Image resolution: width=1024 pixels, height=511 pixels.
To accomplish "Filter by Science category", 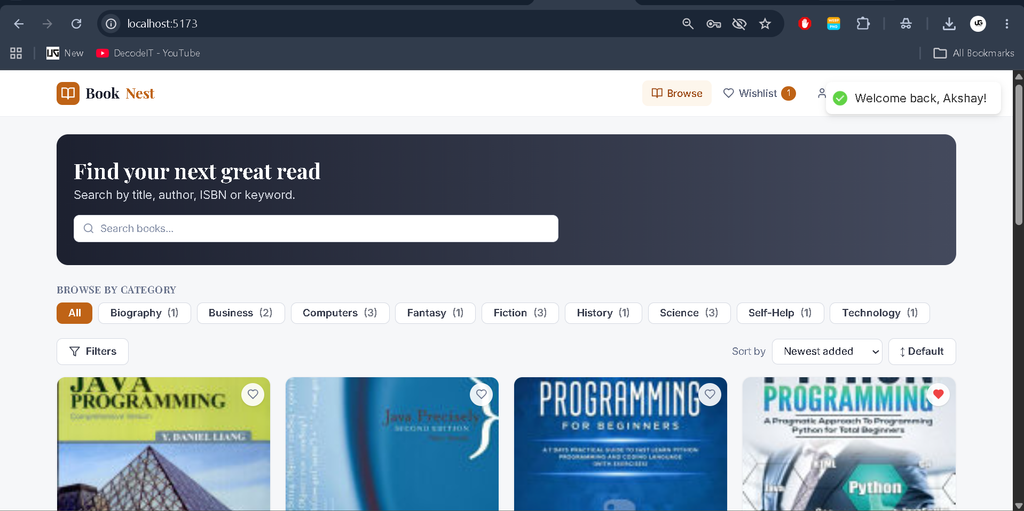I will 689,313.
